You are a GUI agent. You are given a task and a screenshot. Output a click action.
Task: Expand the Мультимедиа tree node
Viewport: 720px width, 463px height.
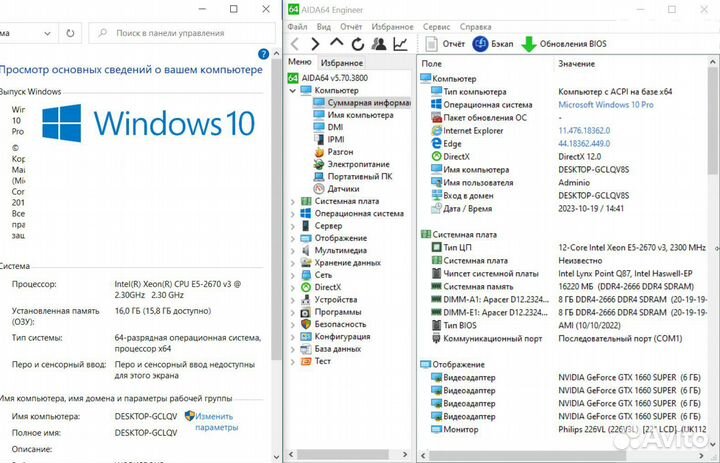click(292, 251)
